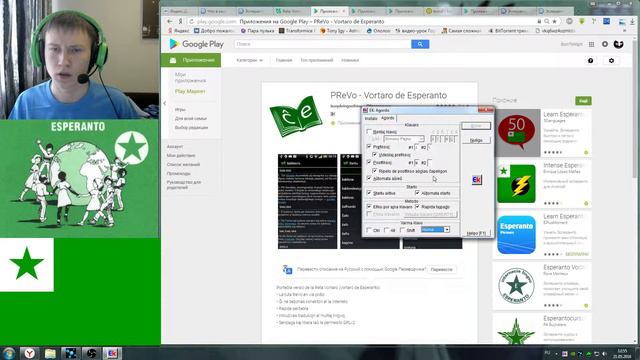Toggle the Alt modifier checkbox
The image size is (640, 360).
(386, 230)
